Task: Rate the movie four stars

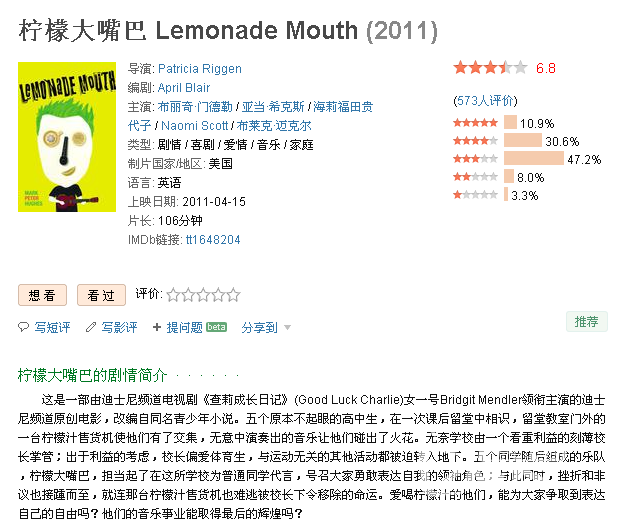Action: [219, 295]
